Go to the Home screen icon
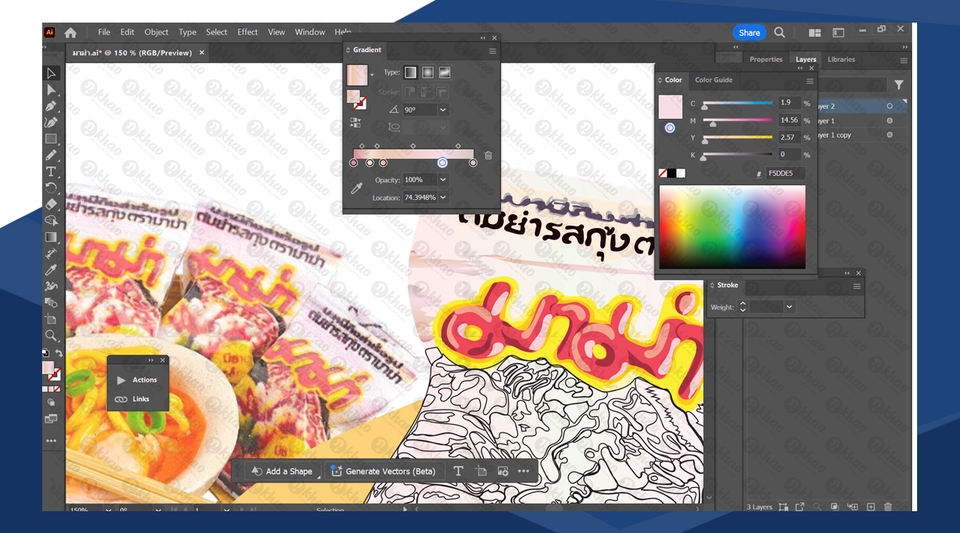The height and width of the screenshot is (533, 960). pos(71,32)
